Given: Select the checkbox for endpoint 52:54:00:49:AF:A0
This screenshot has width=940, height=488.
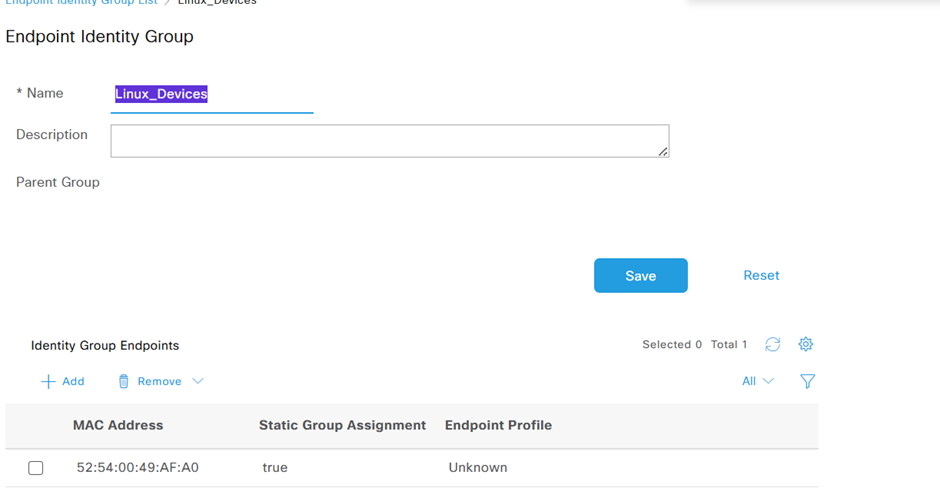Looking at the screenshot, I should coord(36,468).
